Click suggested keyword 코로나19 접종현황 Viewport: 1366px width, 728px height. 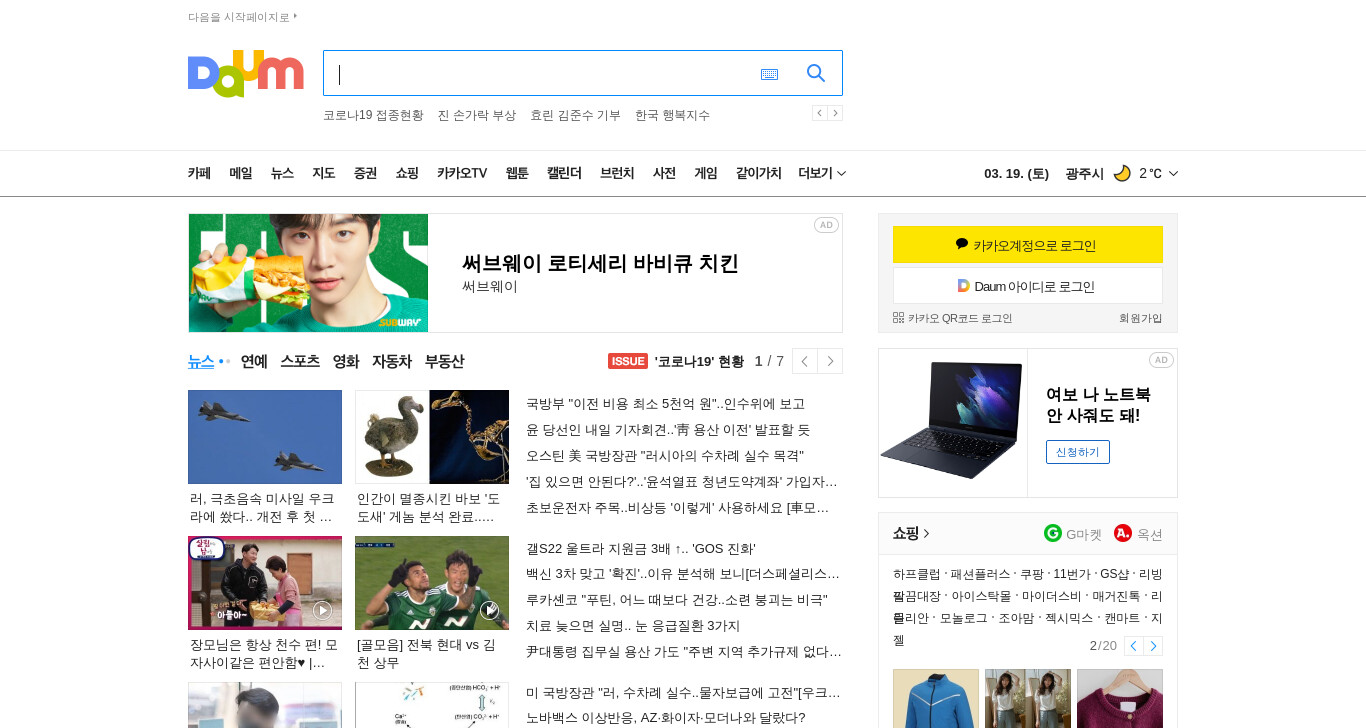[373, 115]
